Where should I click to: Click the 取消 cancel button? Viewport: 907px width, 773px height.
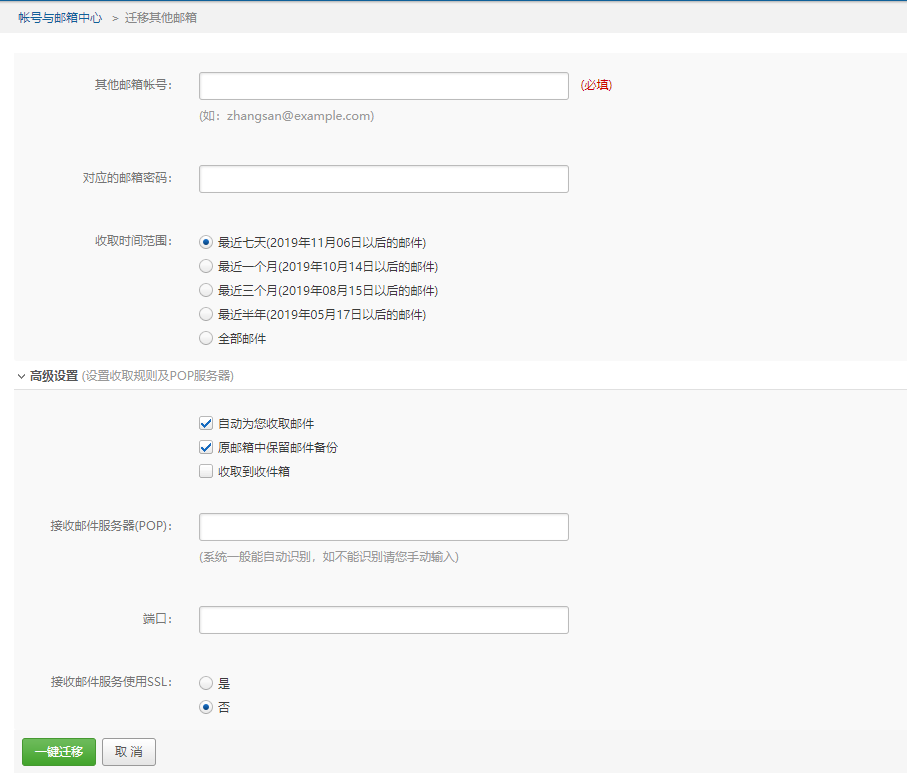[129, 752]
